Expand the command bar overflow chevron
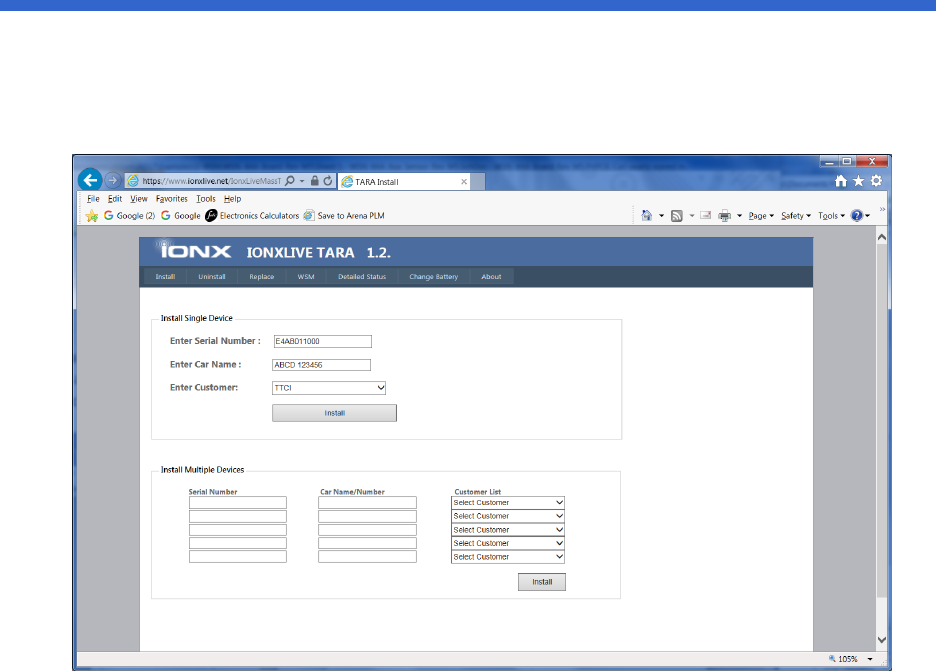Viewport: 936px width, 671px height. pos(882,210)
